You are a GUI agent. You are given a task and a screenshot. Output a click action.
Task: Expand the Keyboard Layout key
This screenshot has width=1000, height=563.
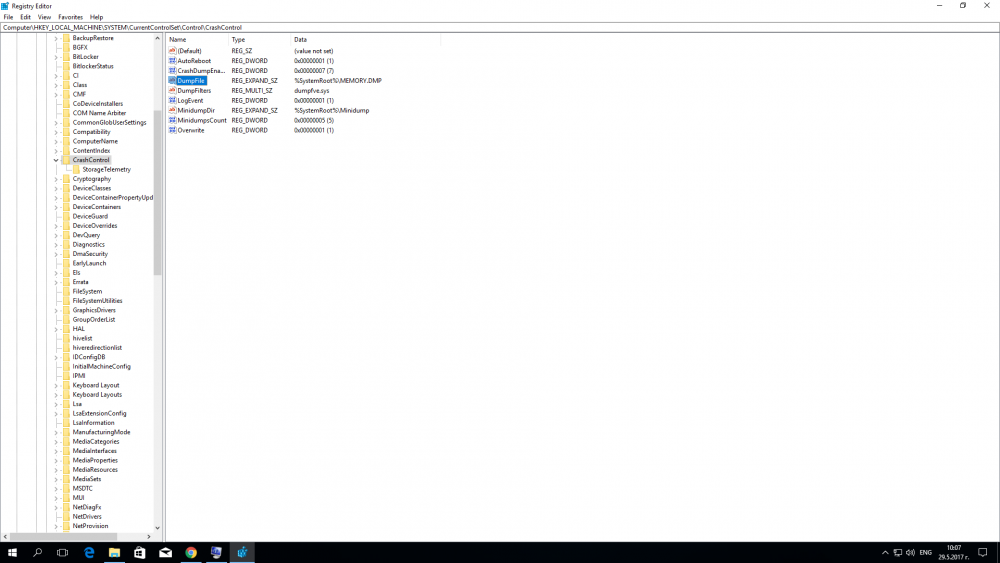coord(56,385)
